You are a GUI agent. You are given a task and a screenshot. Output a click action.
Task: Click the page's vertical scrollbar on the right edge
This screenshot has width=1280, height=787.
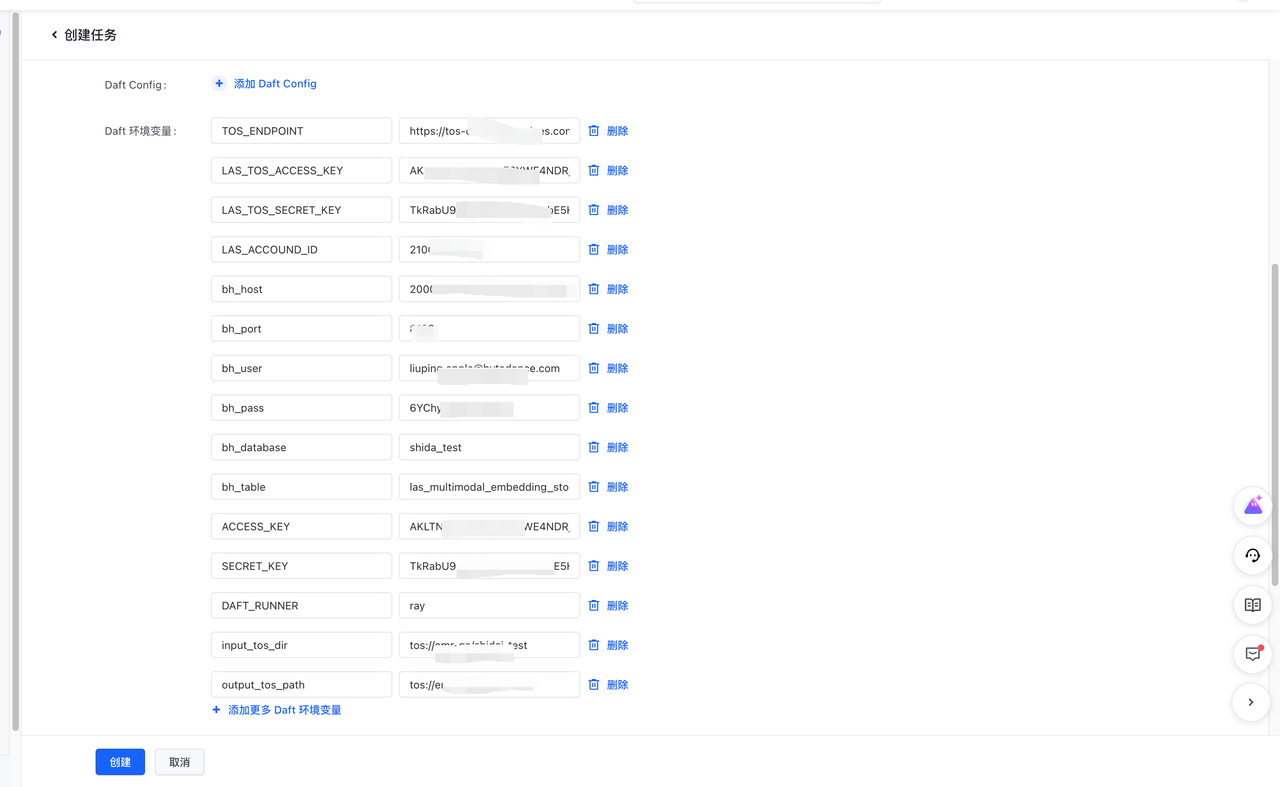pyautogui.click(x=1275, y=425)
